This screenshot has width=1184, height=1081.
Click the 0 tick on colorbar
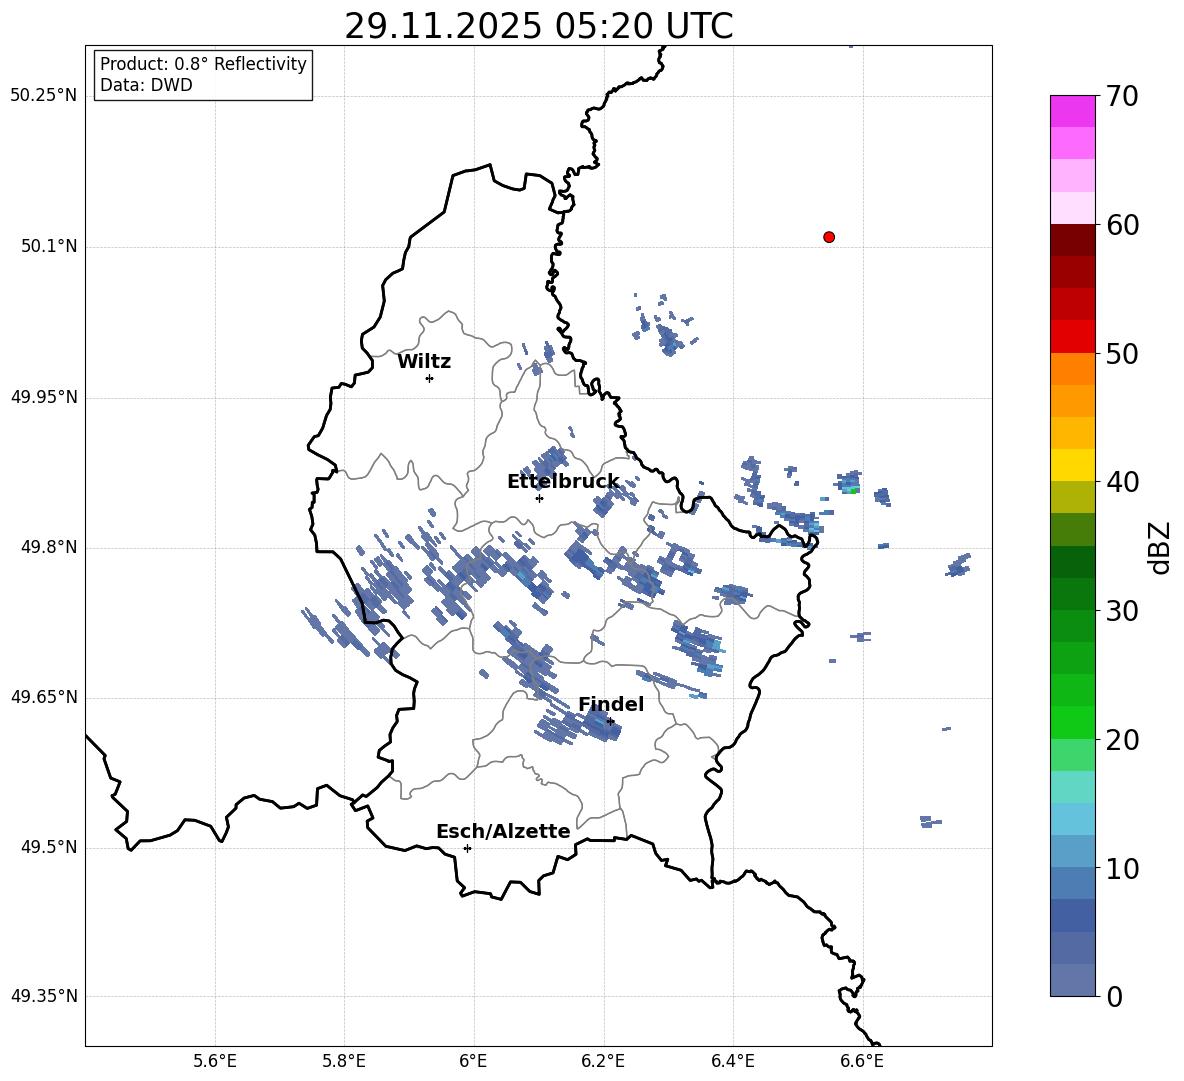coord(1115,997)
